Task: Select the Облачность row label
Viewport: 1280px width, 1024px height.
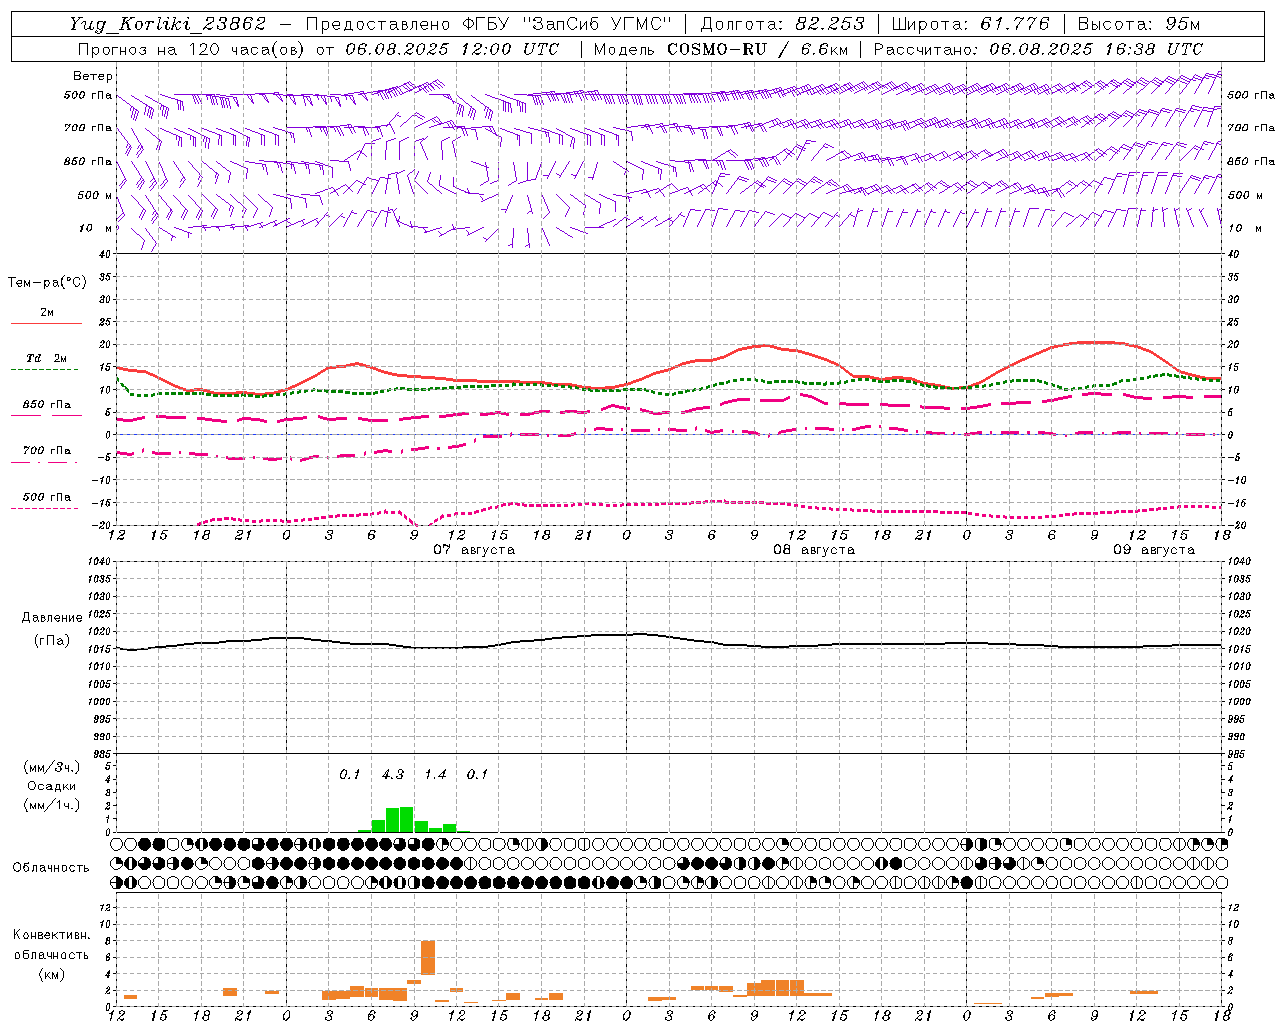Action: point(51,868)
